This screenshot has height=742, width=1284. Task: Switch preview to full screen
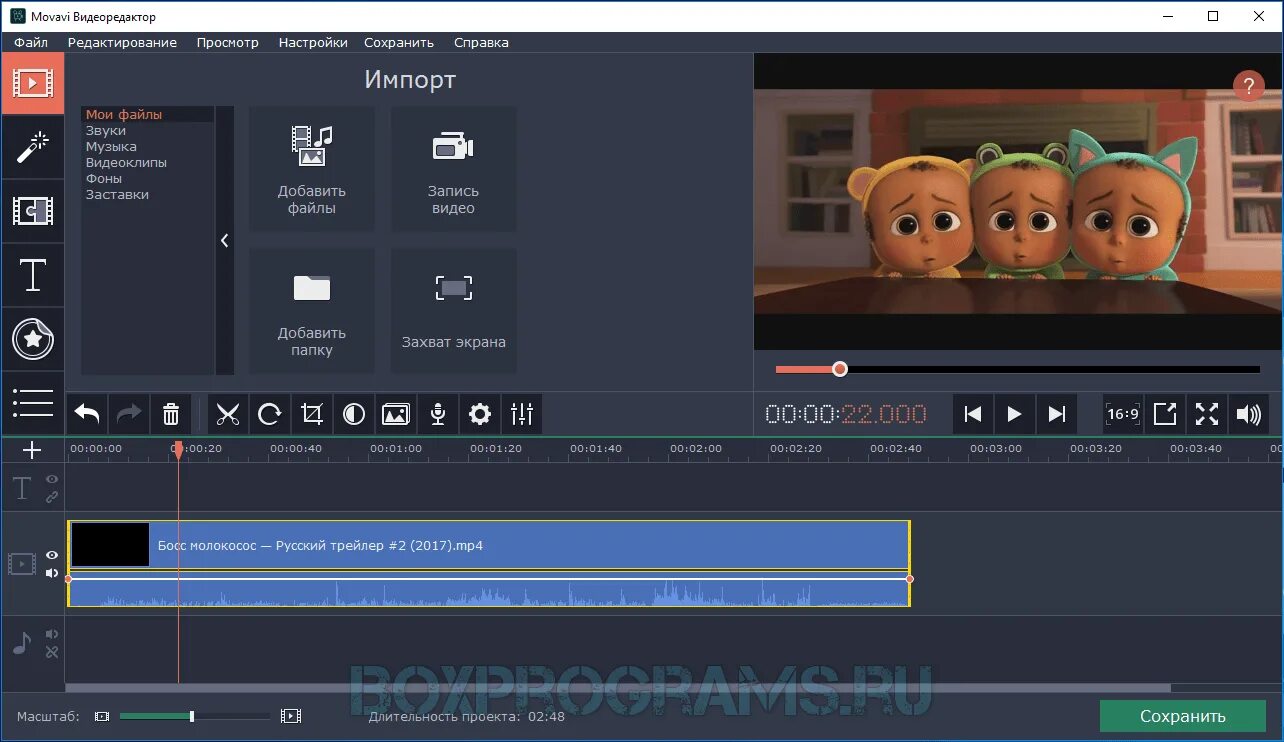click(1207, 414)
